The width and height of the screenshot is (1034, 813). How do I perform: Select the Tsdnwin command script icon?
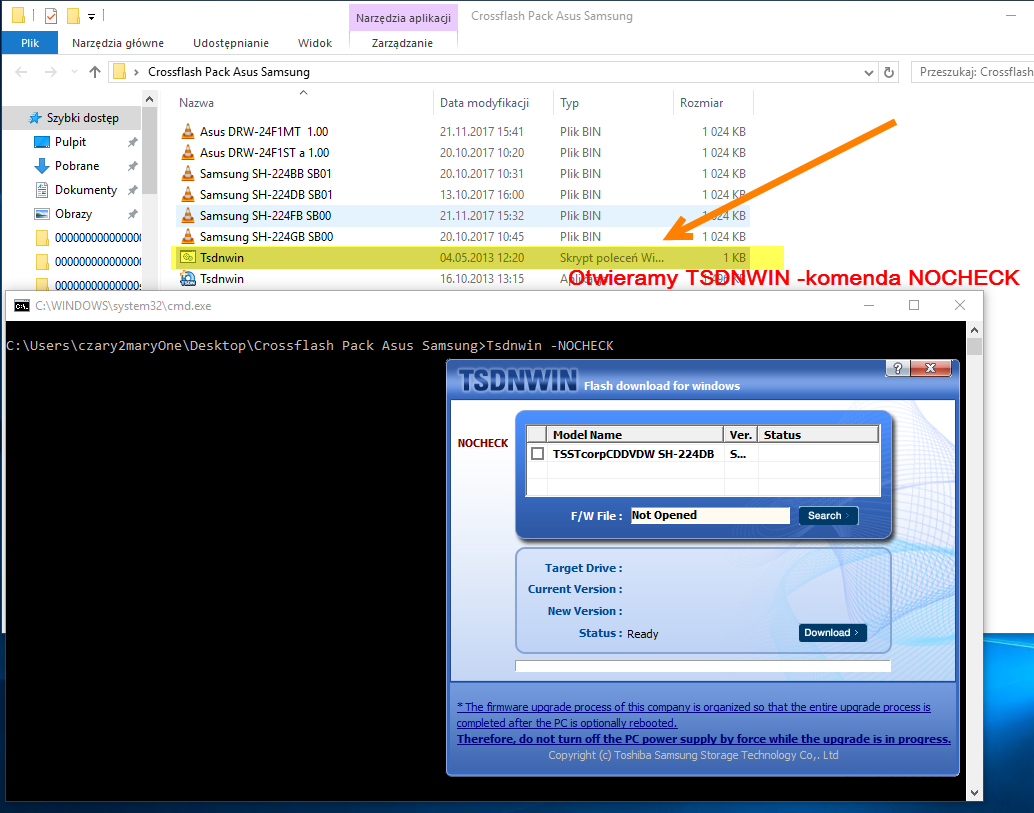coord(188,257)
